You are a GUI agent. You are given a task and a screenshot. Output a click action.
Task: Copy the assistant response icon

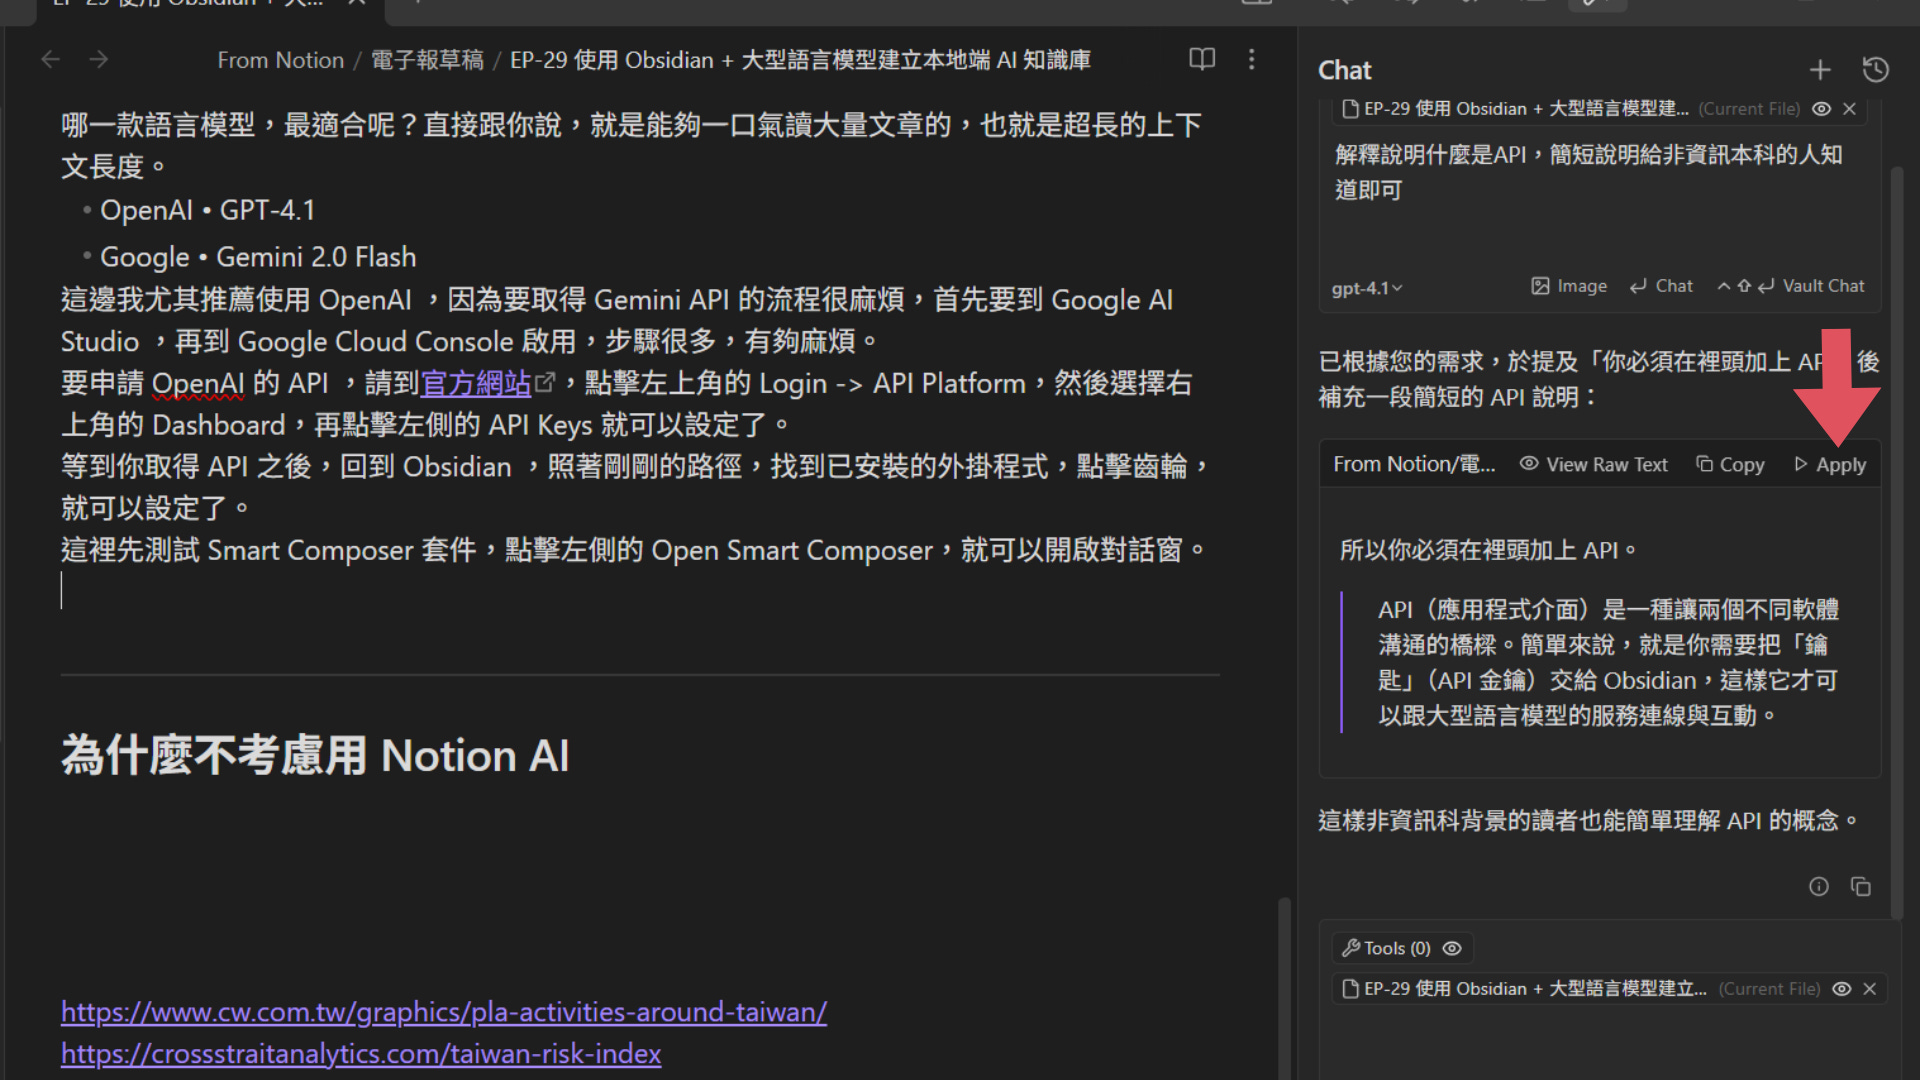(1861, 887)
